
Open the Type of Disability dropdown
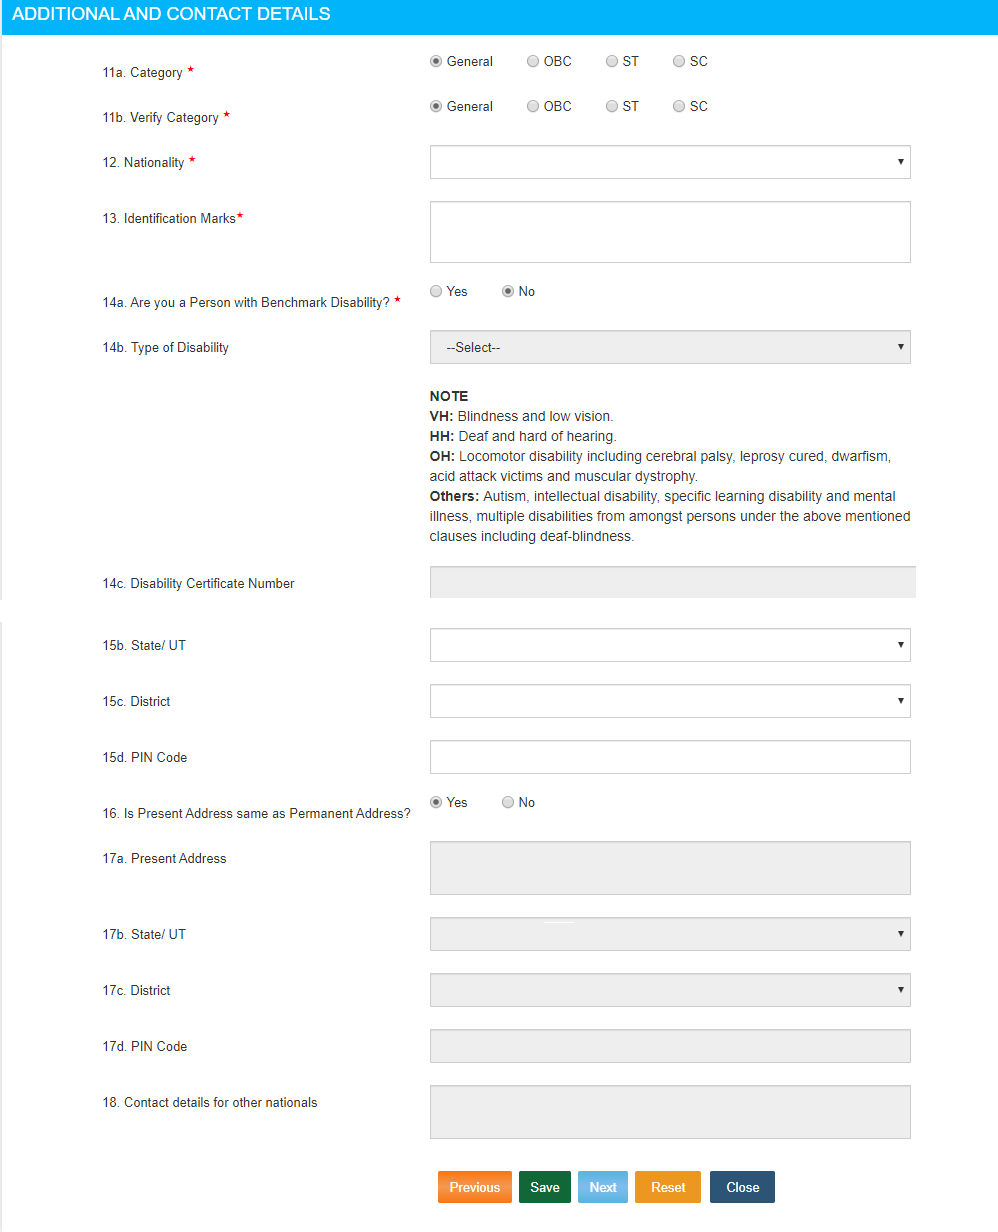click(670, 347)
